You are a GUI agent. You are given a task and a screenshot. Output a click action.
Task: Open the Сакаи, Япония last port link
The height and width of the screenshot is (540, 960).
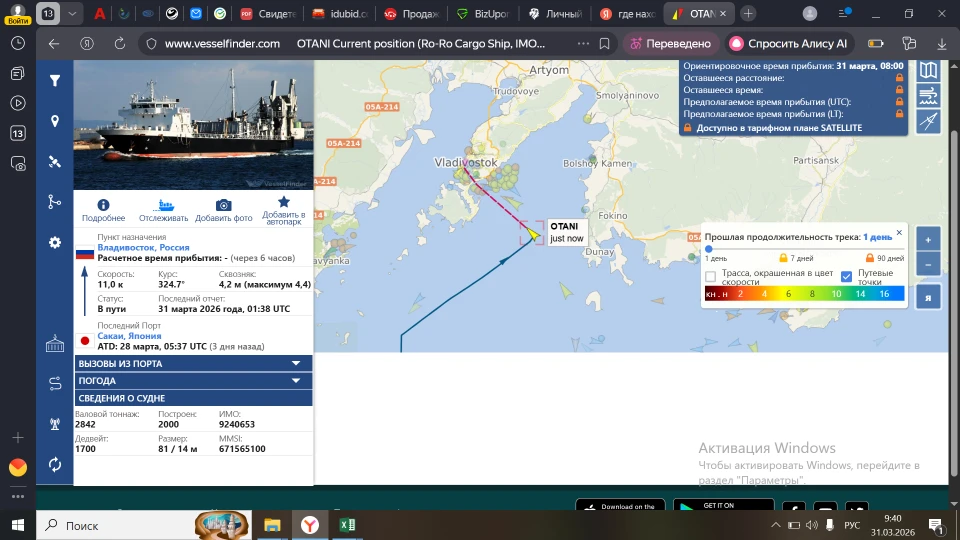tap(129, 336)
